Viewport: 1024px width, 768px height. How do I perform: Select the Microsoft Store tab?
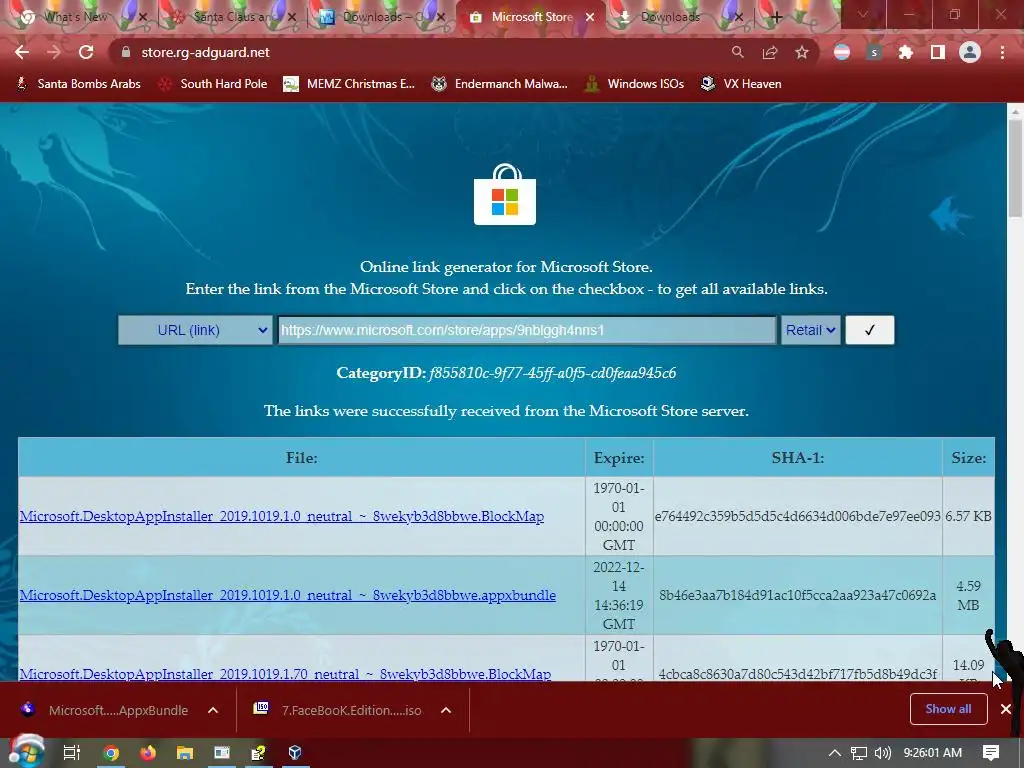coord(532,17)
